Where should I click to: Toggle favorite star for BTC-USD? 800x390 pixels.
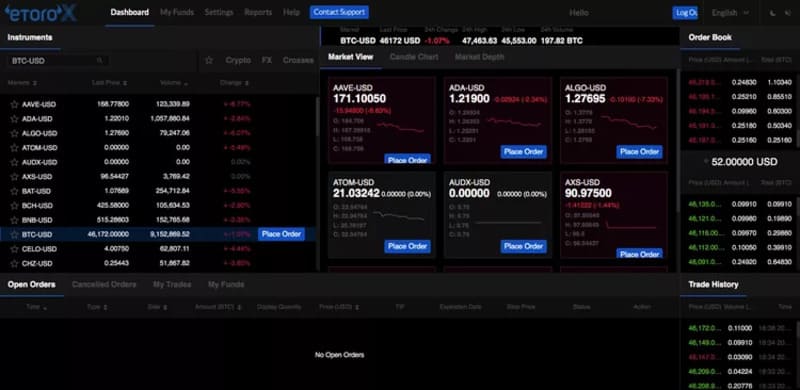14,234
